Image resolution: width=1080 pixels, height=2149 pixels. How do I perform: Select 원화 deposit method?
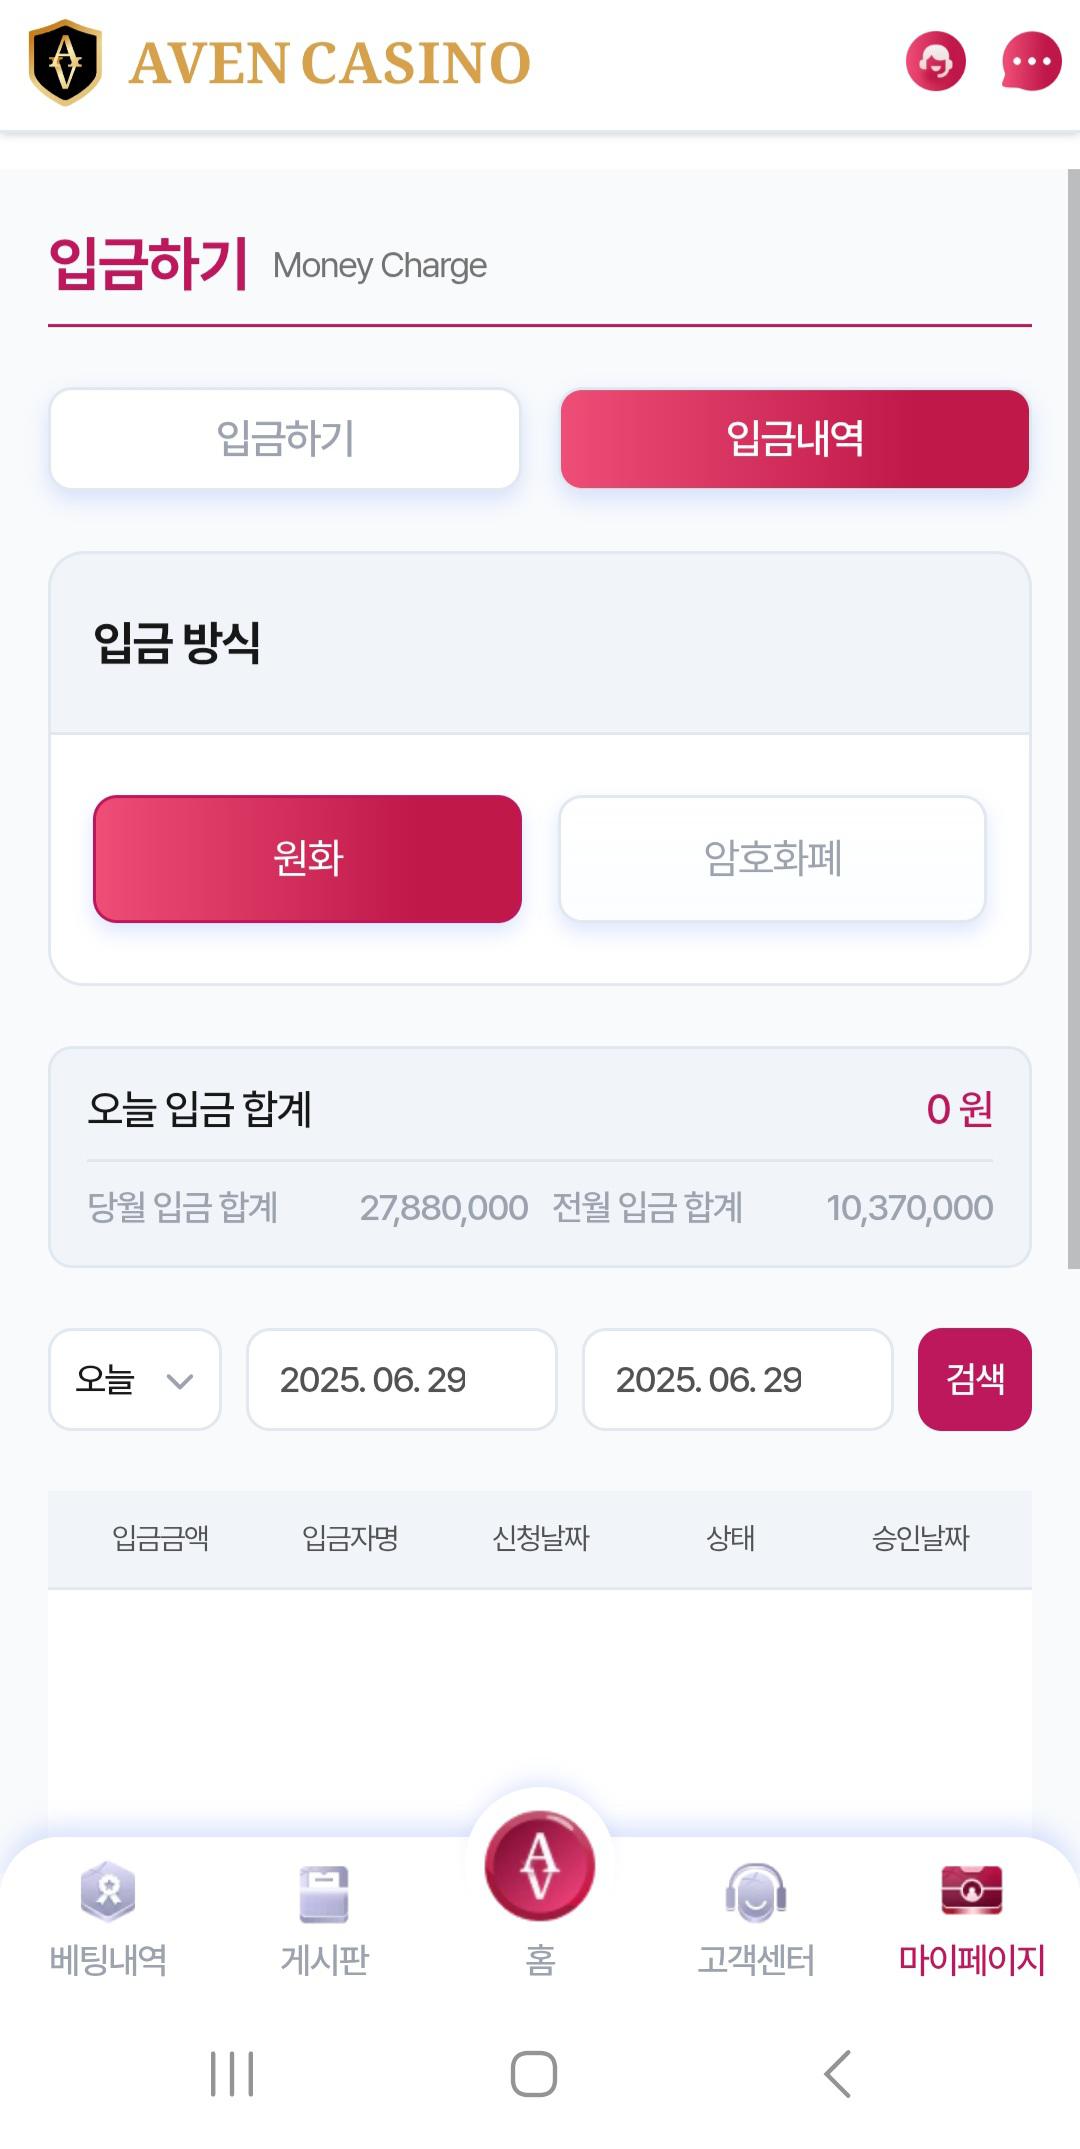click(x=308, y=859)
